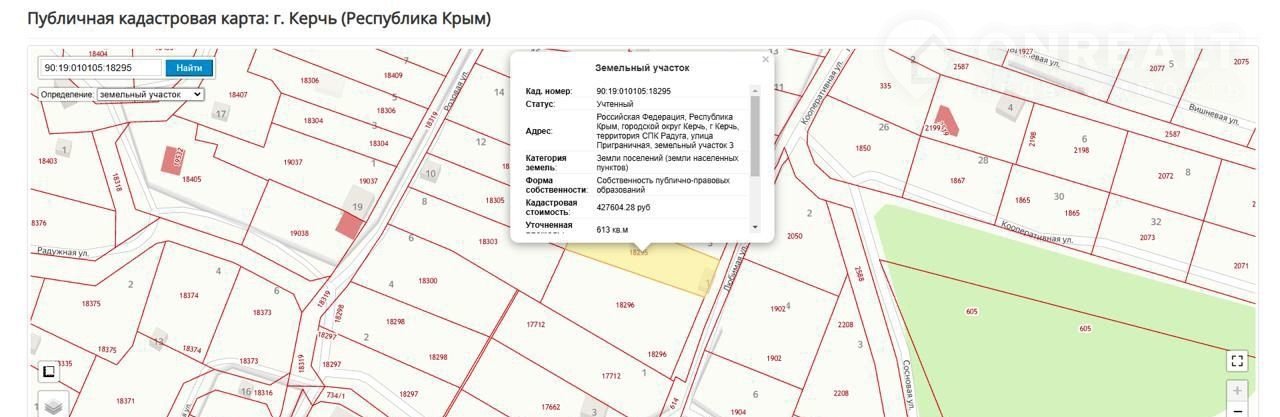Click the Найти search button
The height and width of the screenshot is (417, 1280).
189,68
